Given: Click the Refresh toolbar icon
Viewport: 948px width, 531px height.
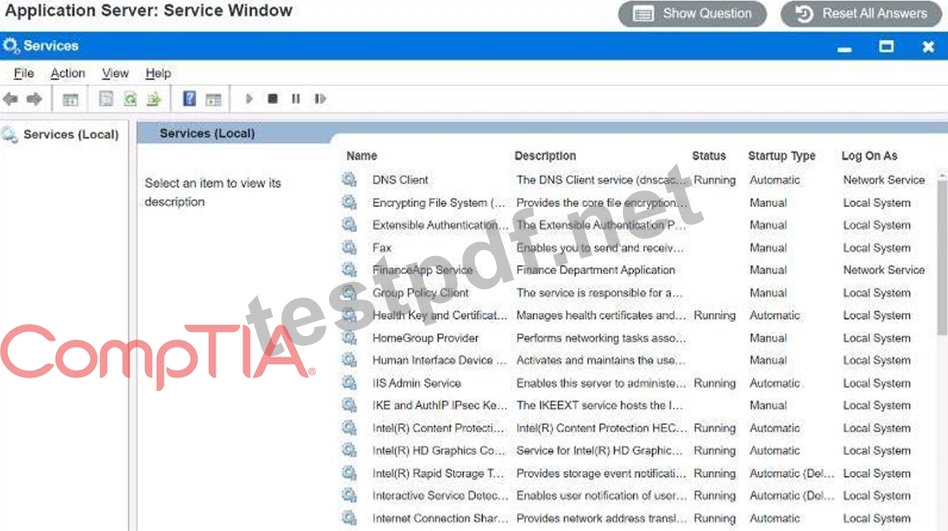Looking at the screenshot, I should pos(130,99).
